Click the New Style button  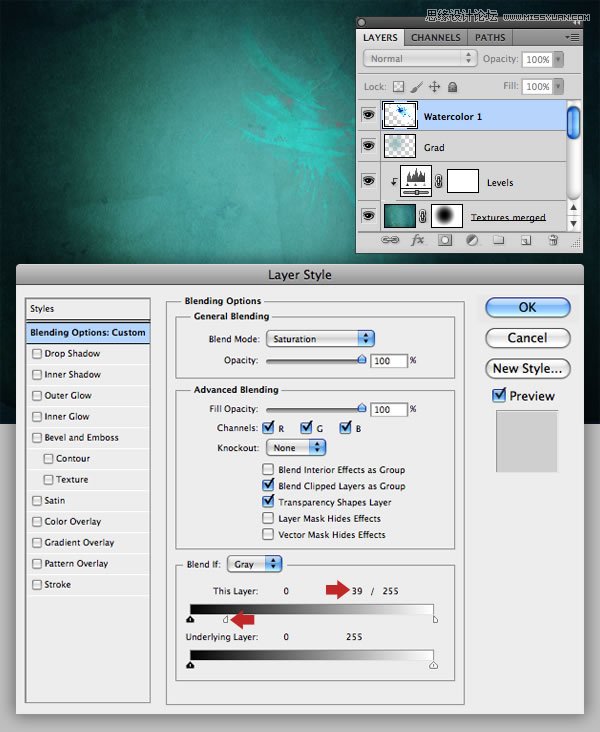coord(527,368)
